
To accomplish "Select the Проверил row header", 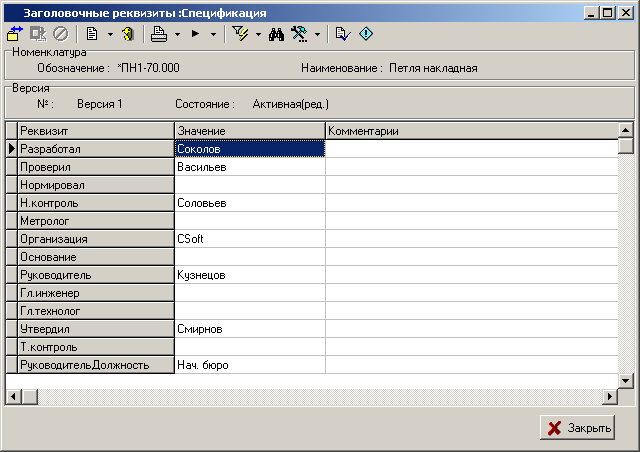I will point(96,167).
